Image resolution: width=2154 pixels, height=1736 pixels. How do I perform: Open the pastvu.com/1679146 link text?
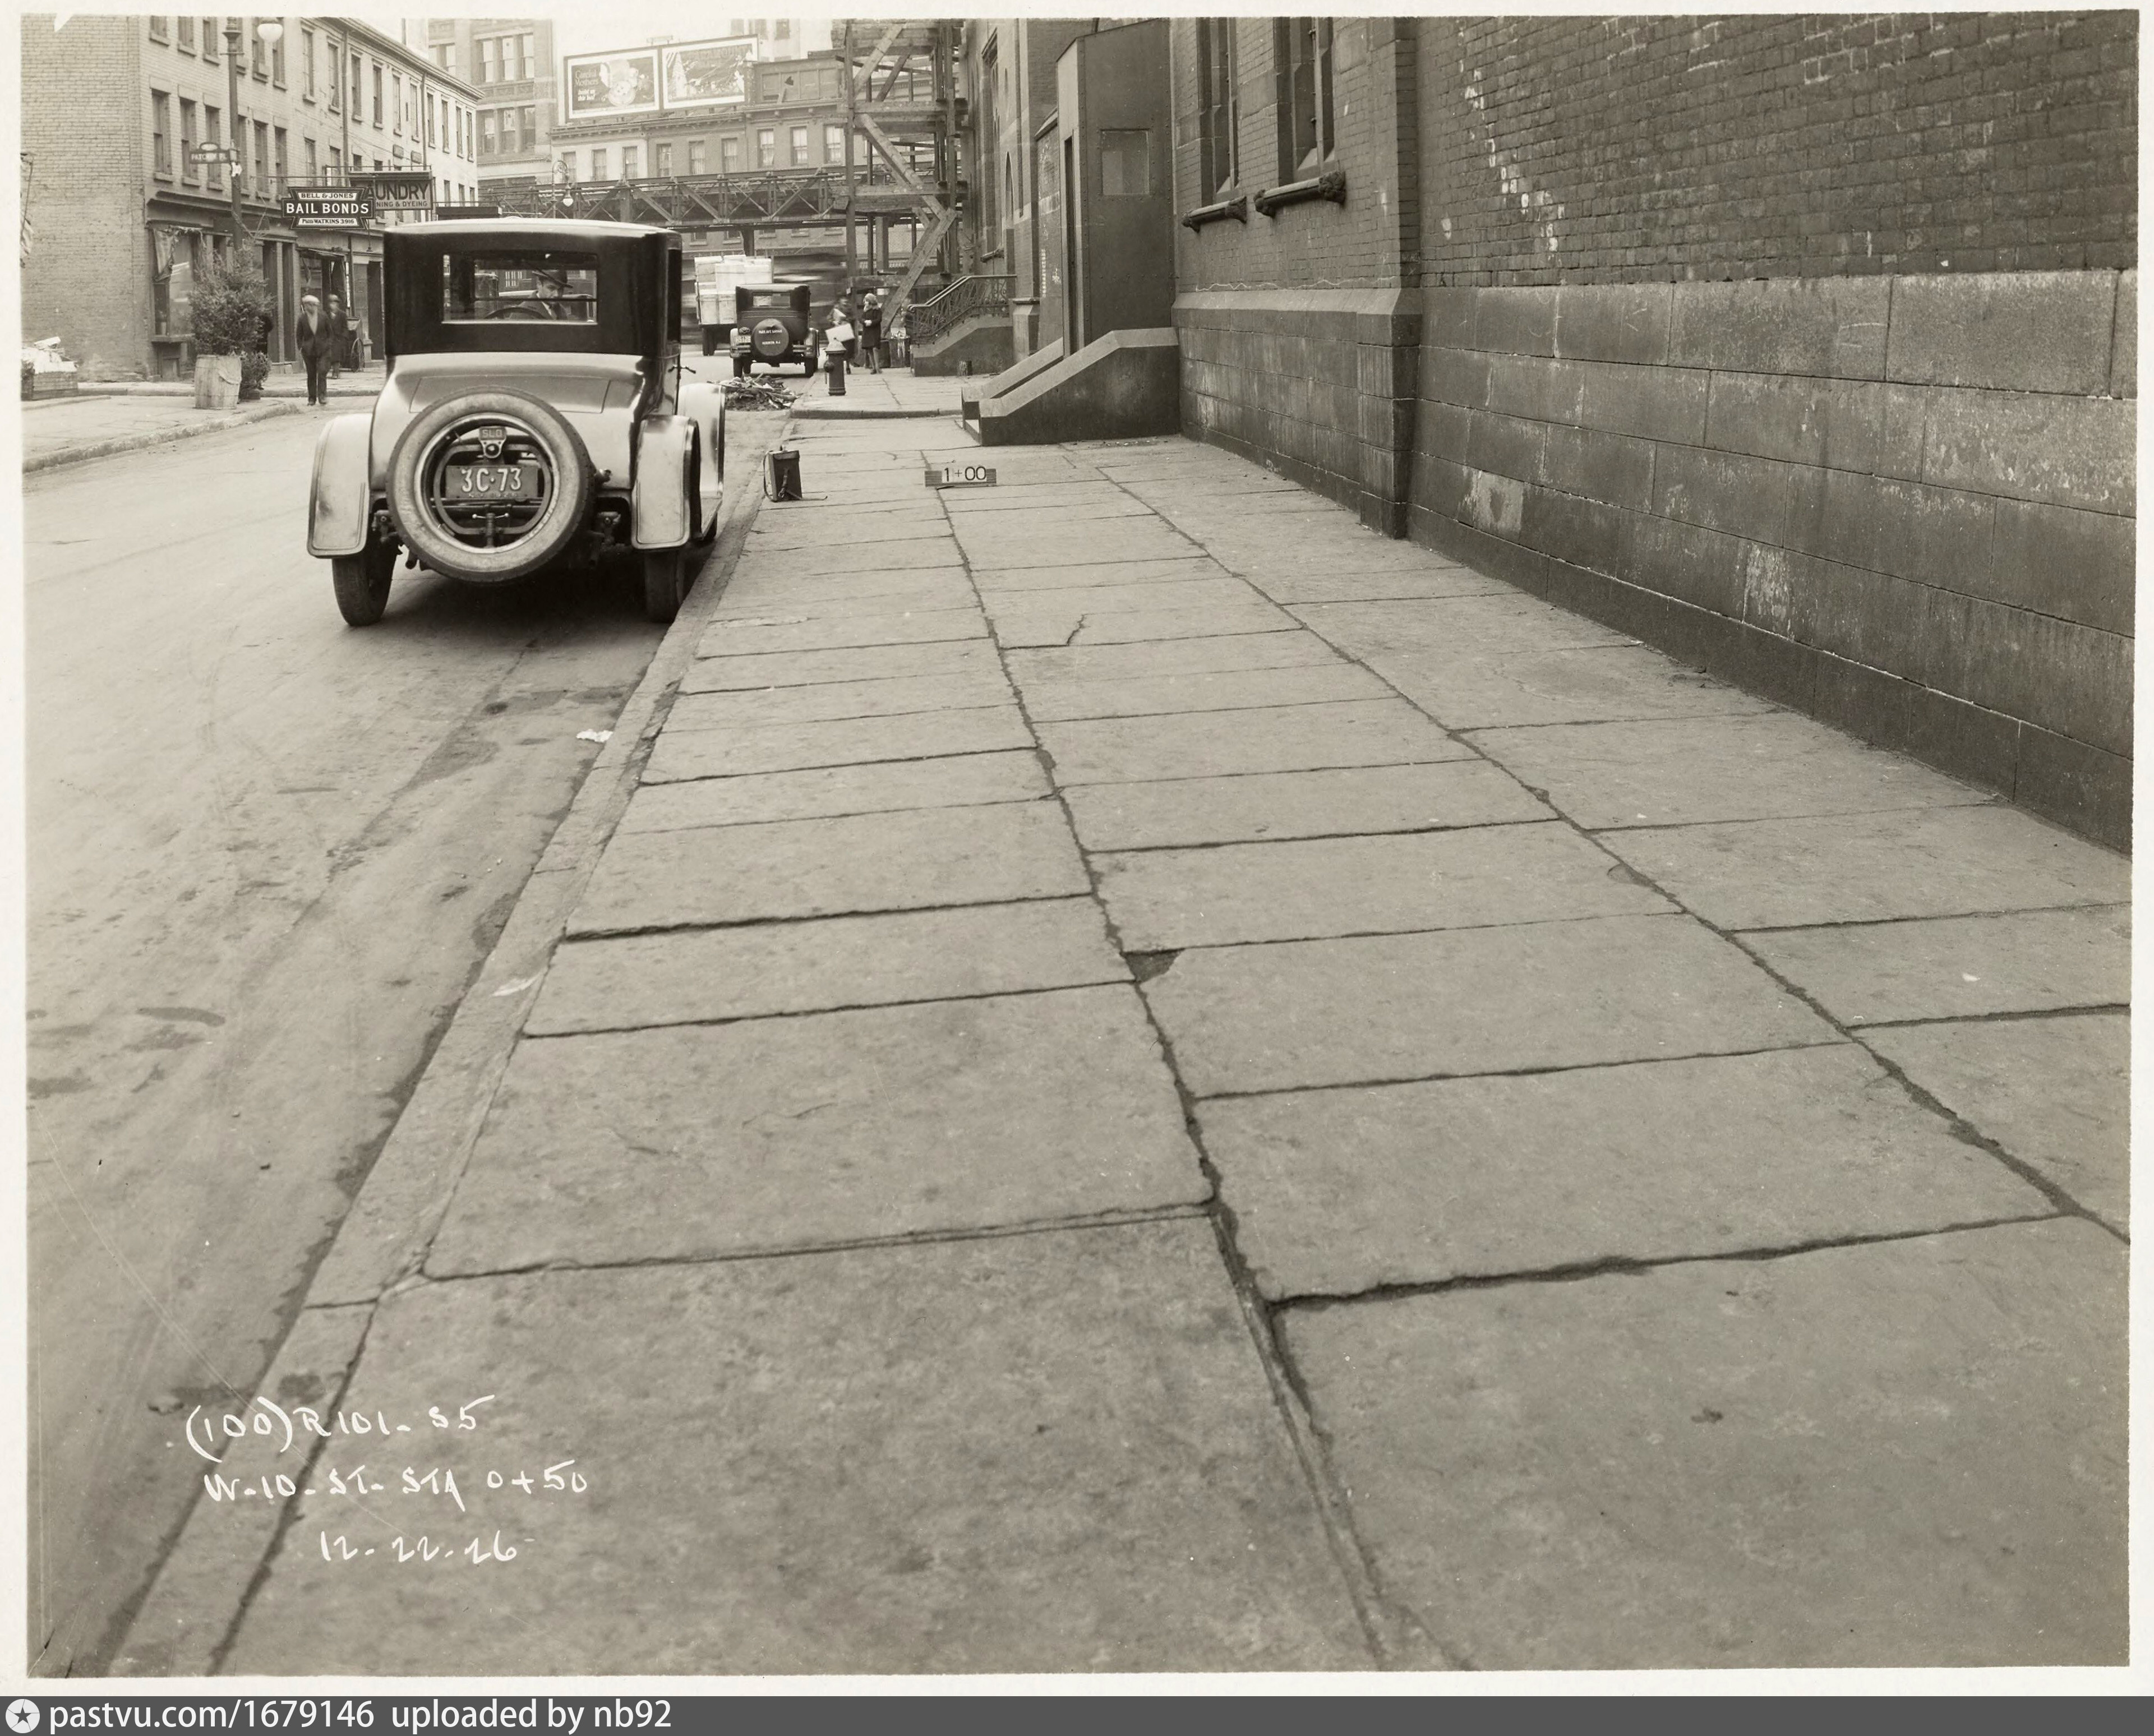click(211, 1715)
